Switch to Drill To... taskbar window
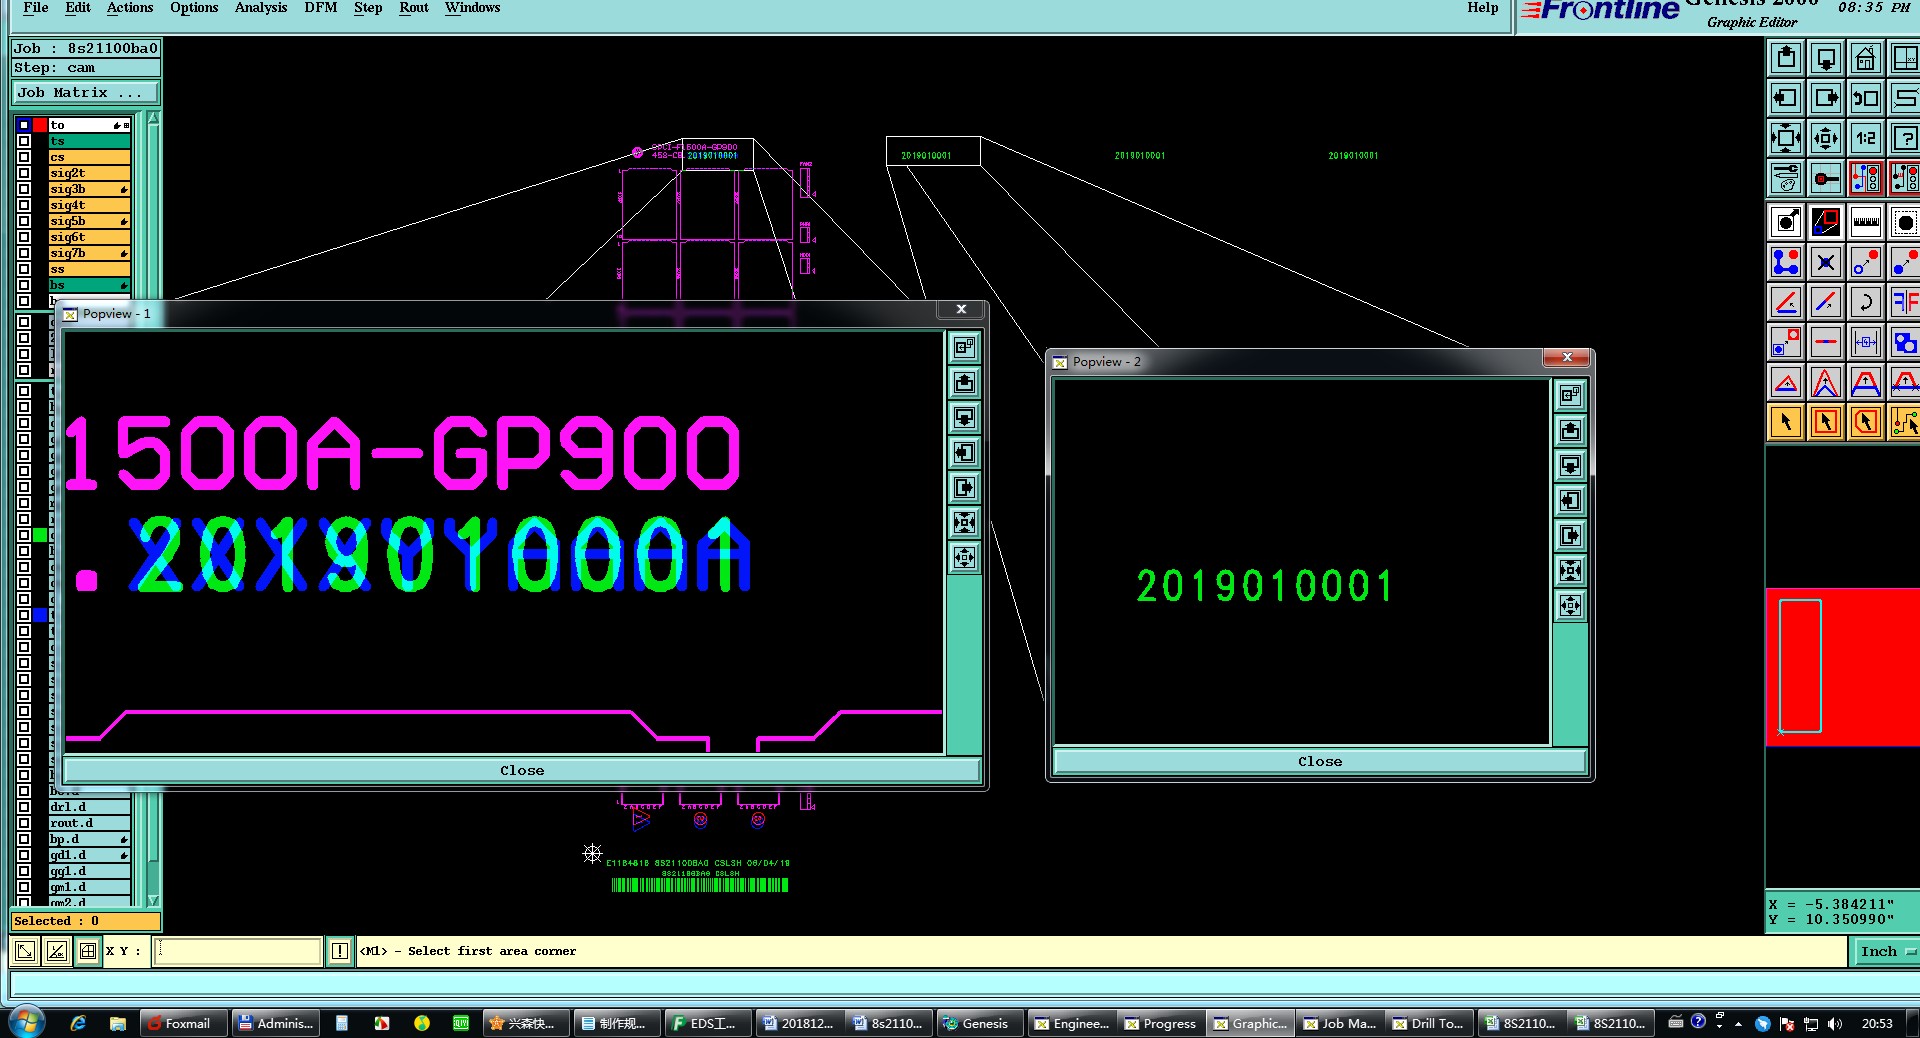Viewport: 1920px width, 1038px height. click(1428, 1023)
